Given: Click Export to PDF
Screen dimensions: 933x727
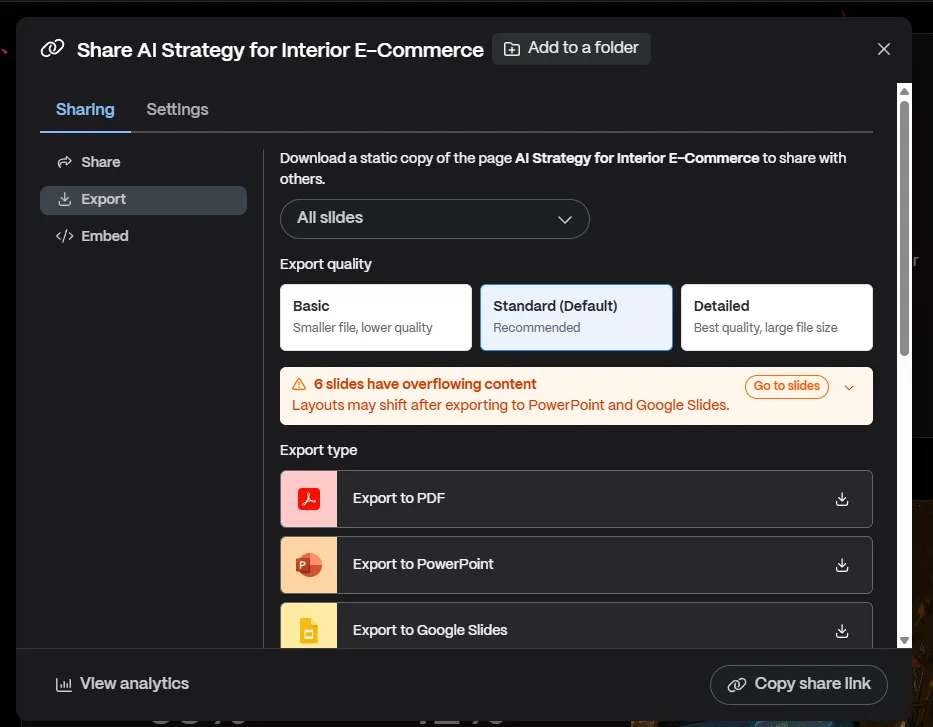Looking at the screenshot, I should (x=576, y=499).
